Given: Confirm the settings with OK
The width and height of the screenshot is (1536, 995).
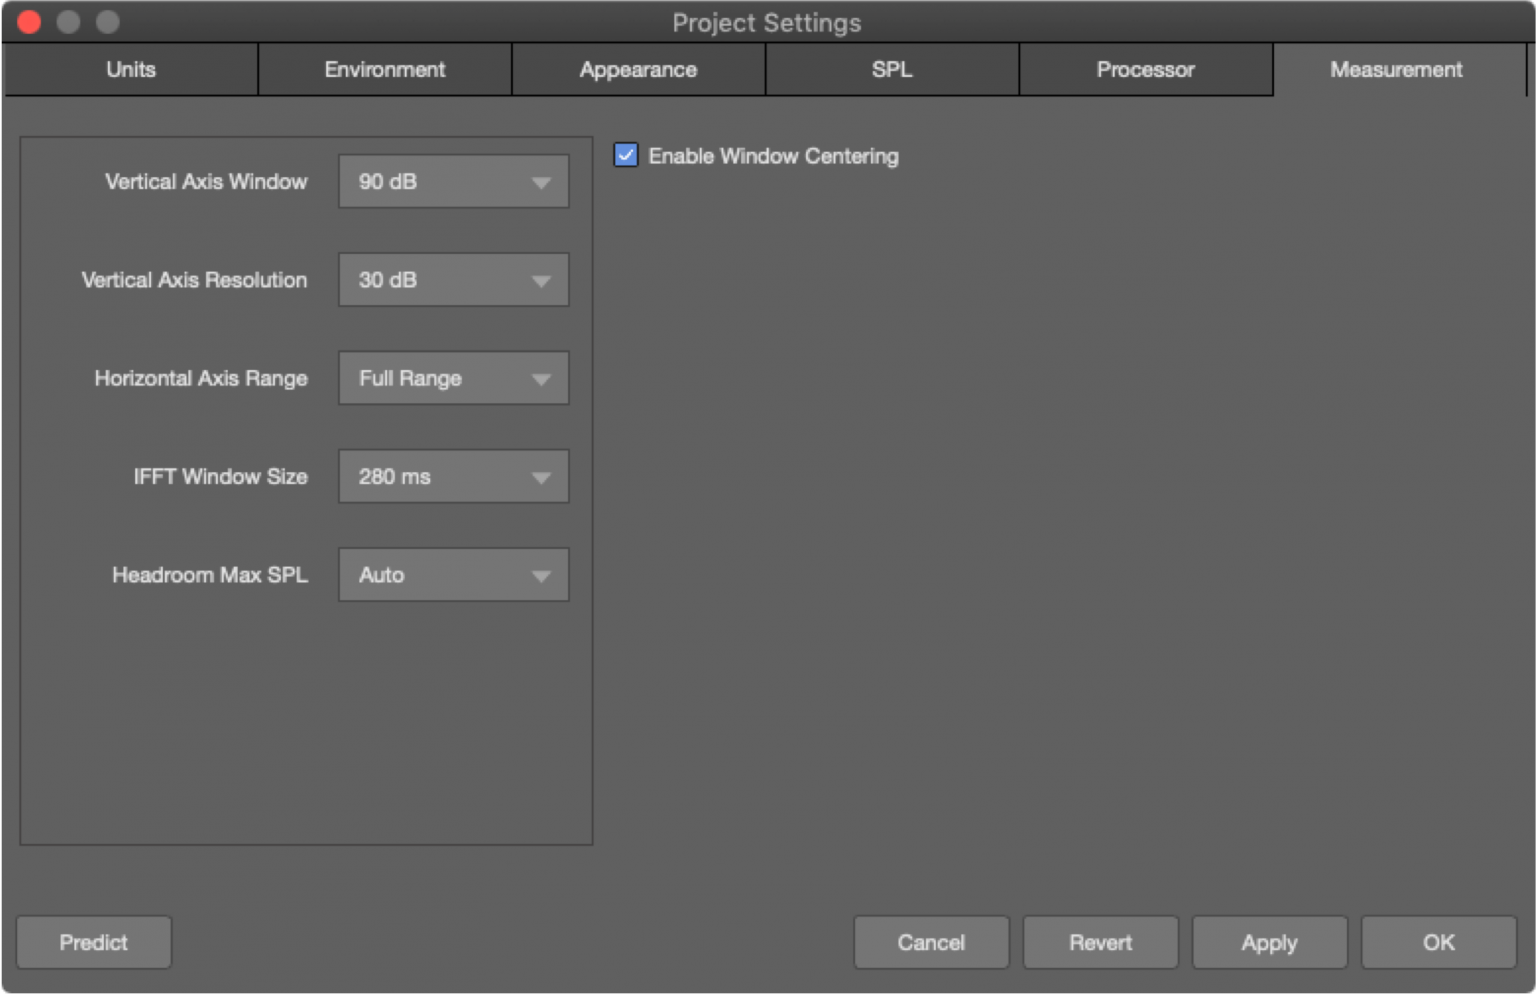Looking at the screenshot, I should point(1438,942).
